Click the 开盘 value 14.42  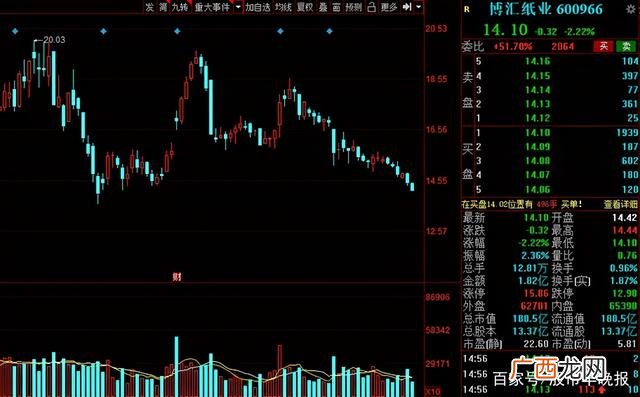pos(624,218)
